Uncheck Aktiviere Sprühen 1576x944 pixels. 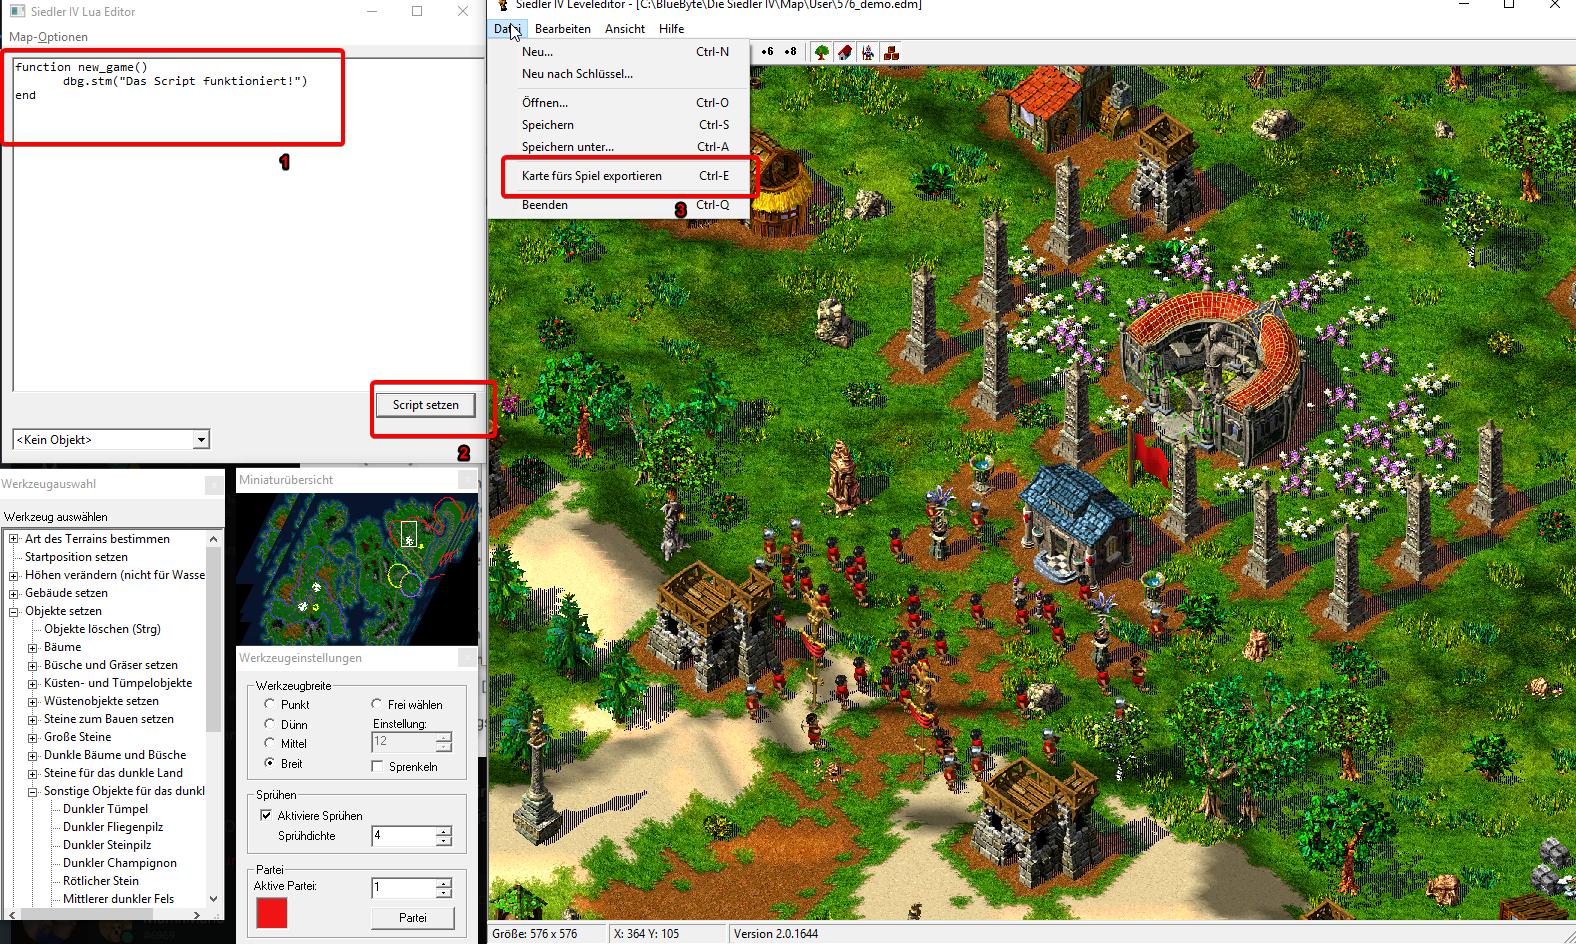pos(266,815)
